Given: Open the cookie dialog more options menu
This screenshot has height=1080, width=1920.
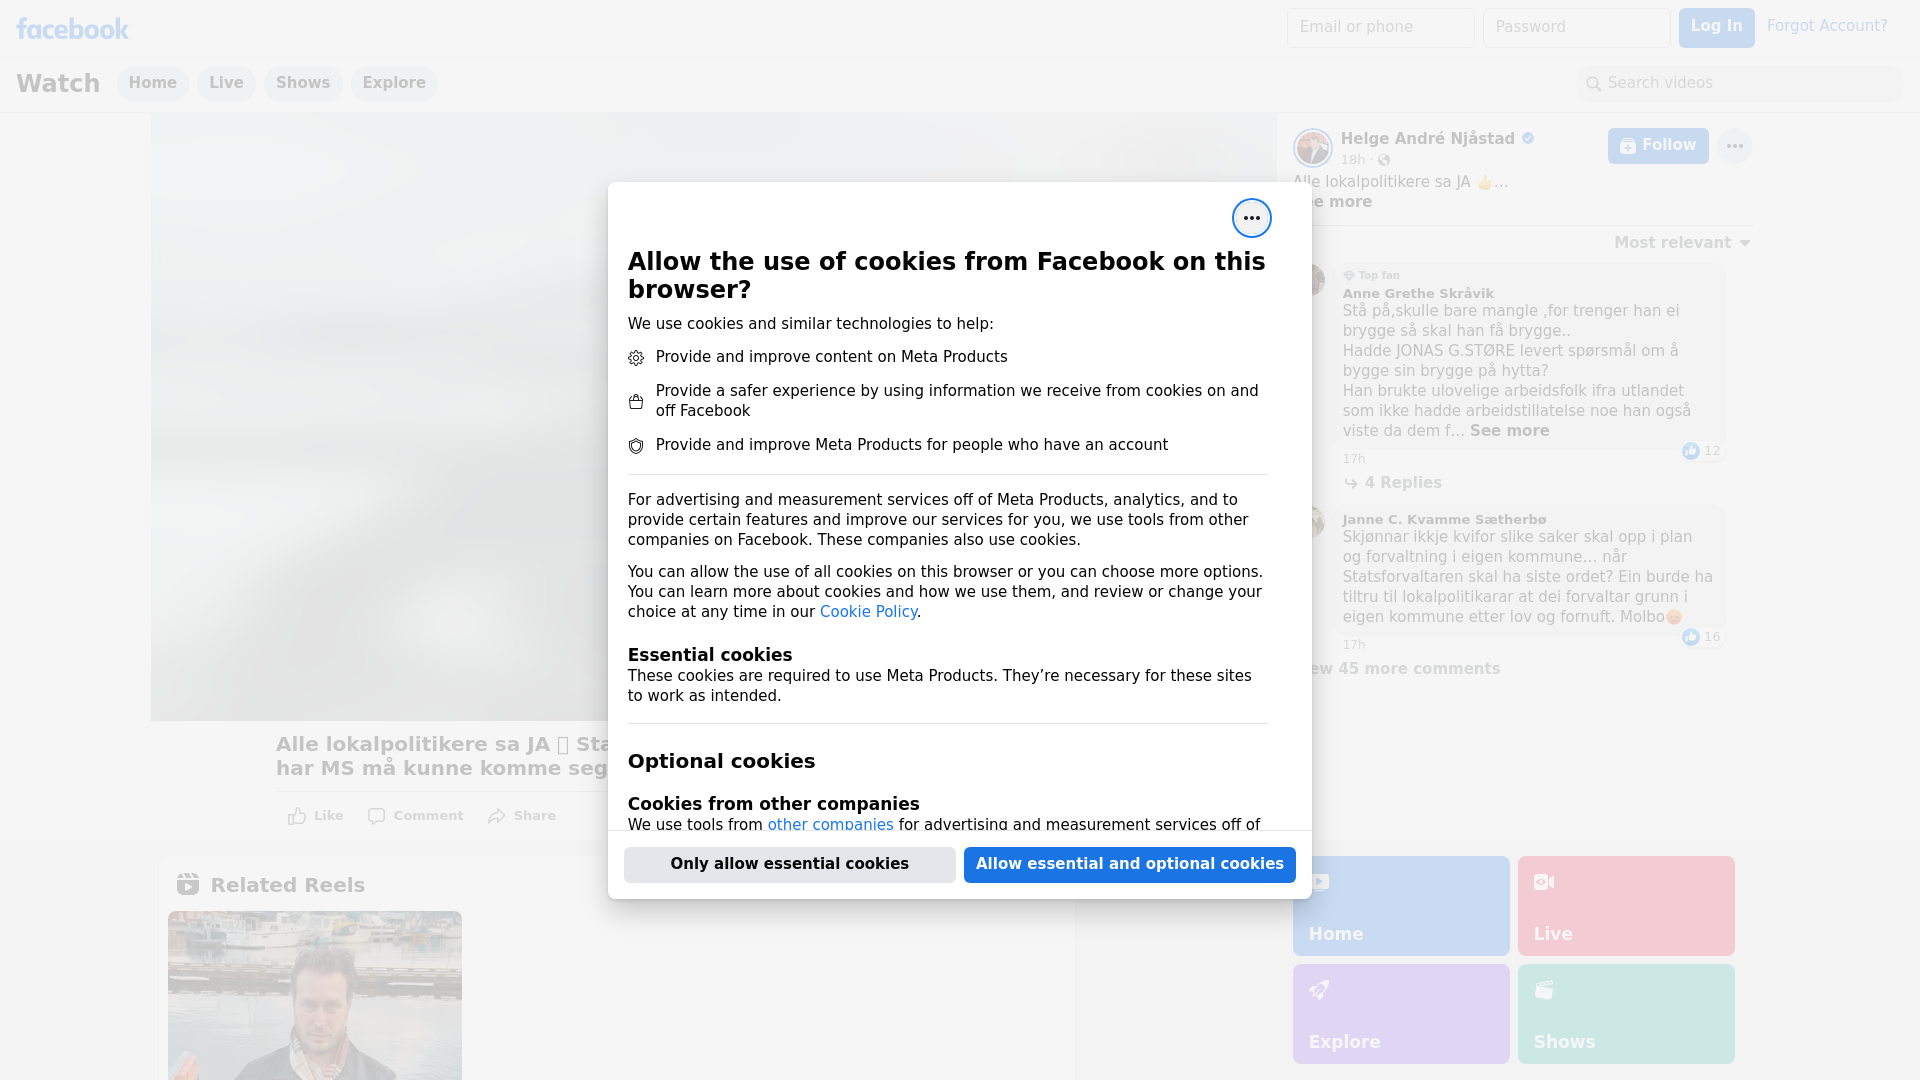Looking at the screenshot, I should click(1251, 218).
